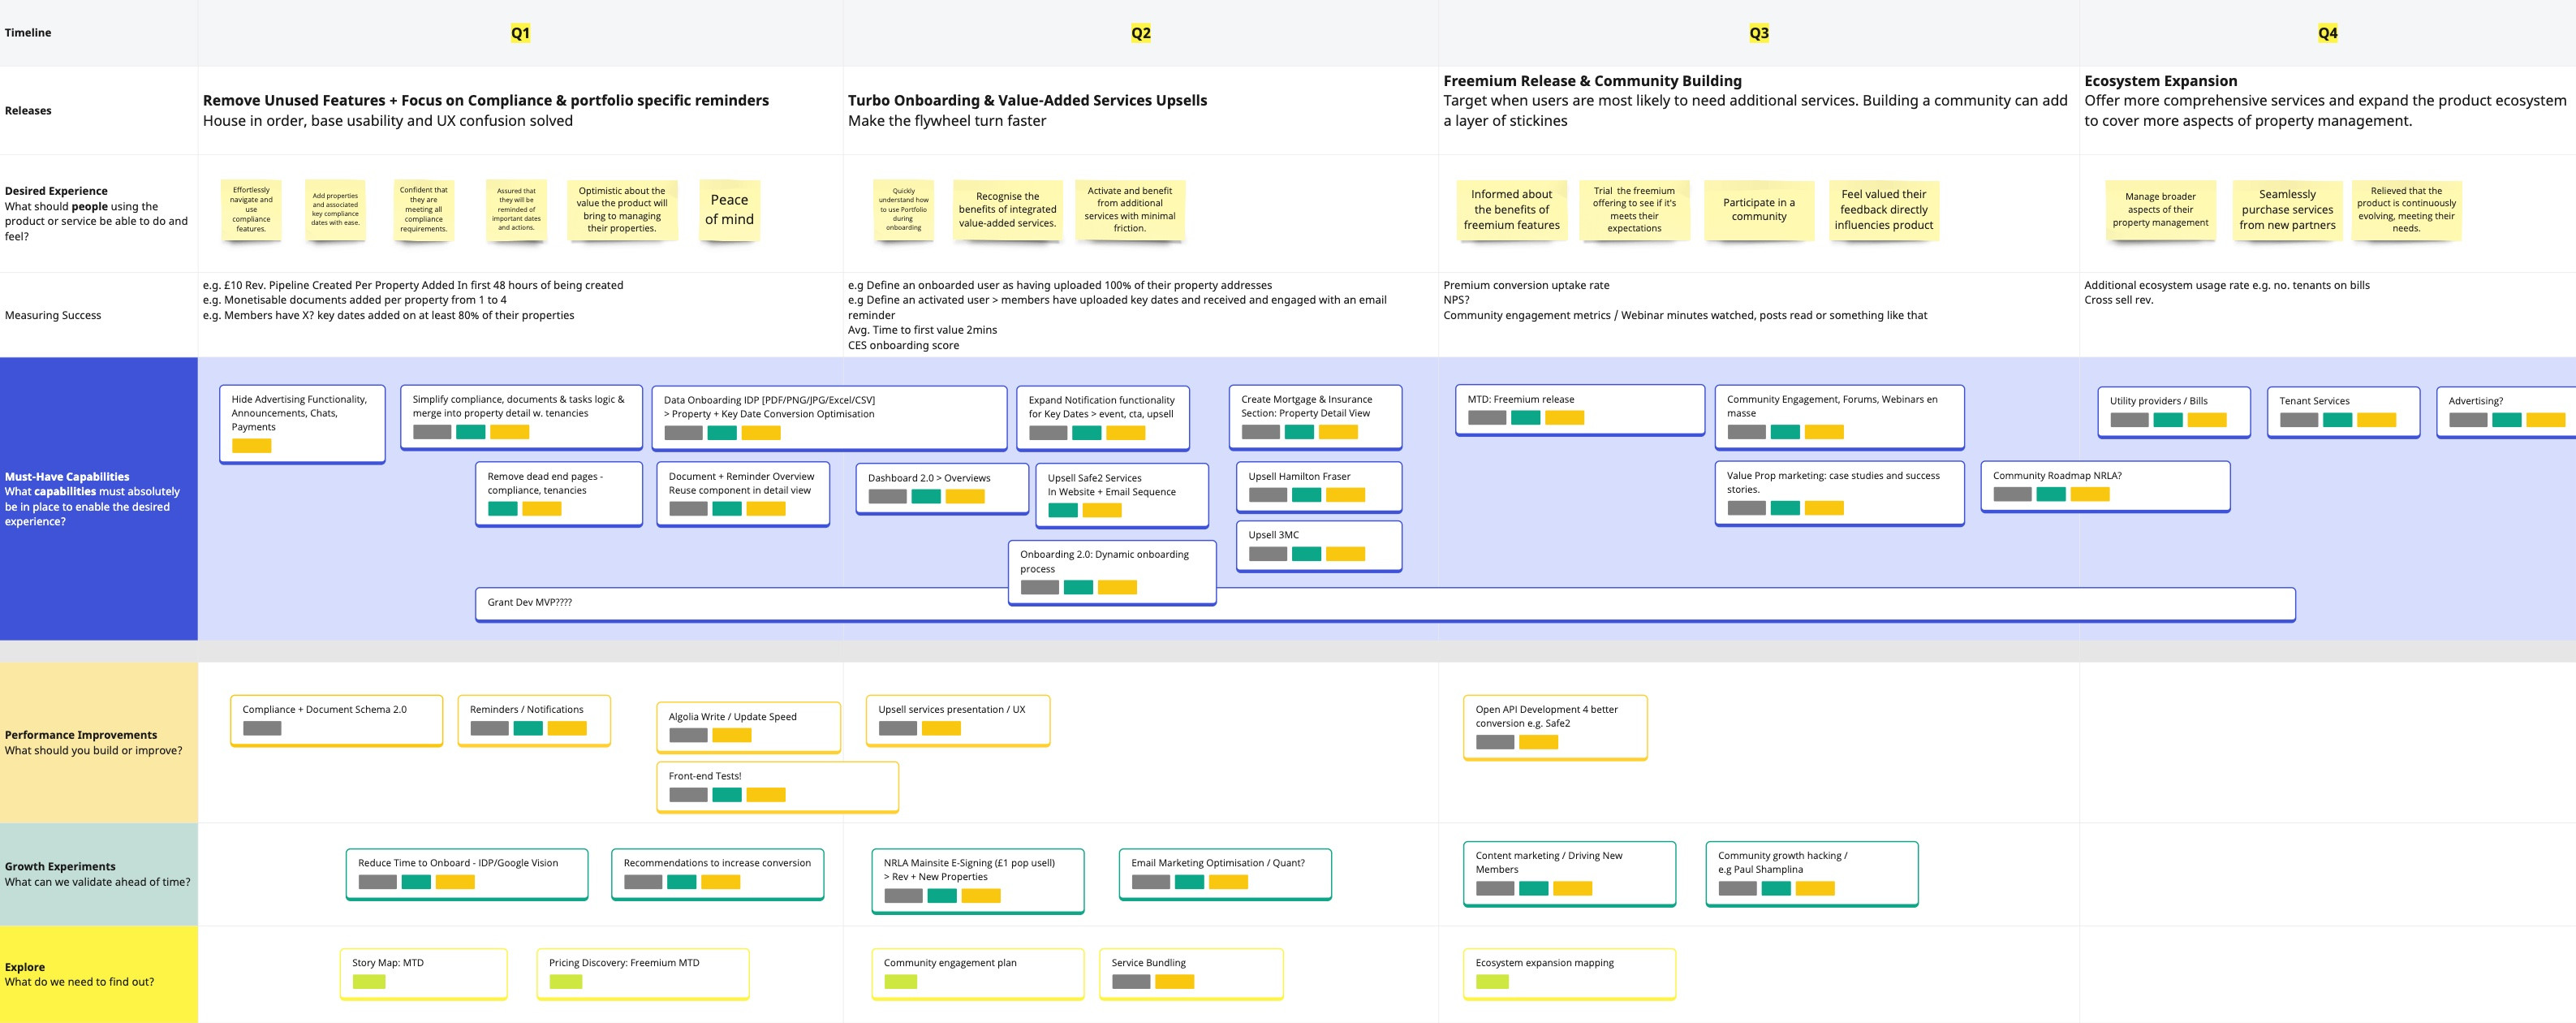Open the 'Upsell 3MC' card

(1319, 546)
